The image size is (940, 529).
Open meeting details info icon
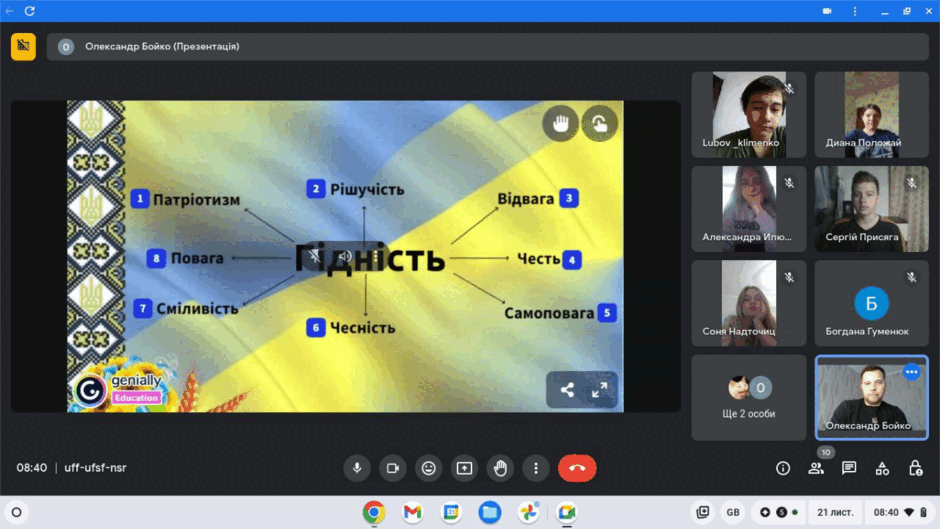[x=783, y=468]
